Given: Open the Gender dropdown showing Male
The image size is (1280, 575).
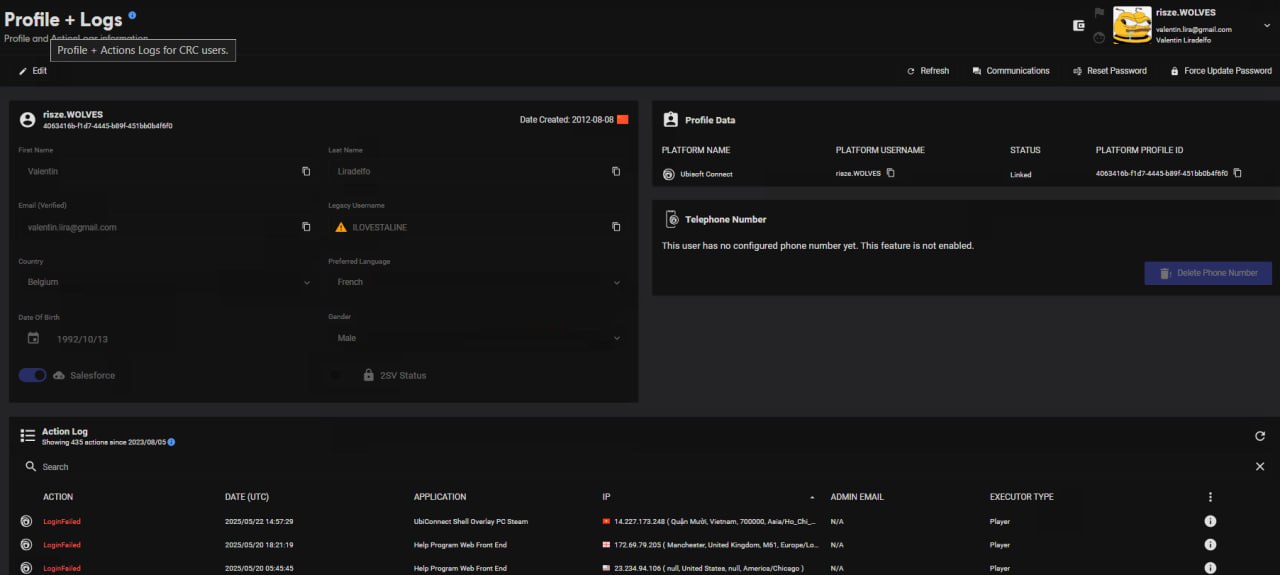Looking at the screenshot, I should pos(616,339).
